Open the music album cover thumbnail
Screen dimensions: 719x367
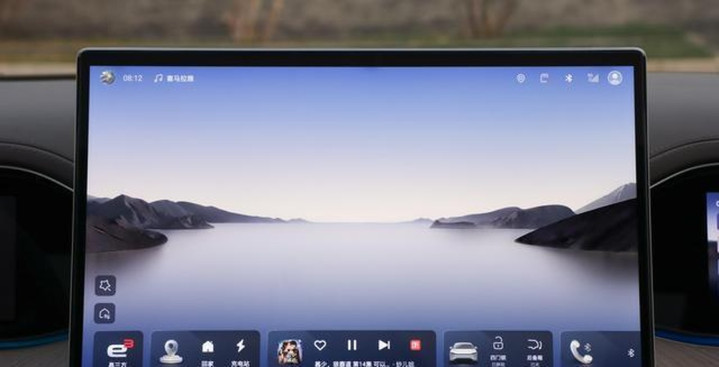[290, 352]
